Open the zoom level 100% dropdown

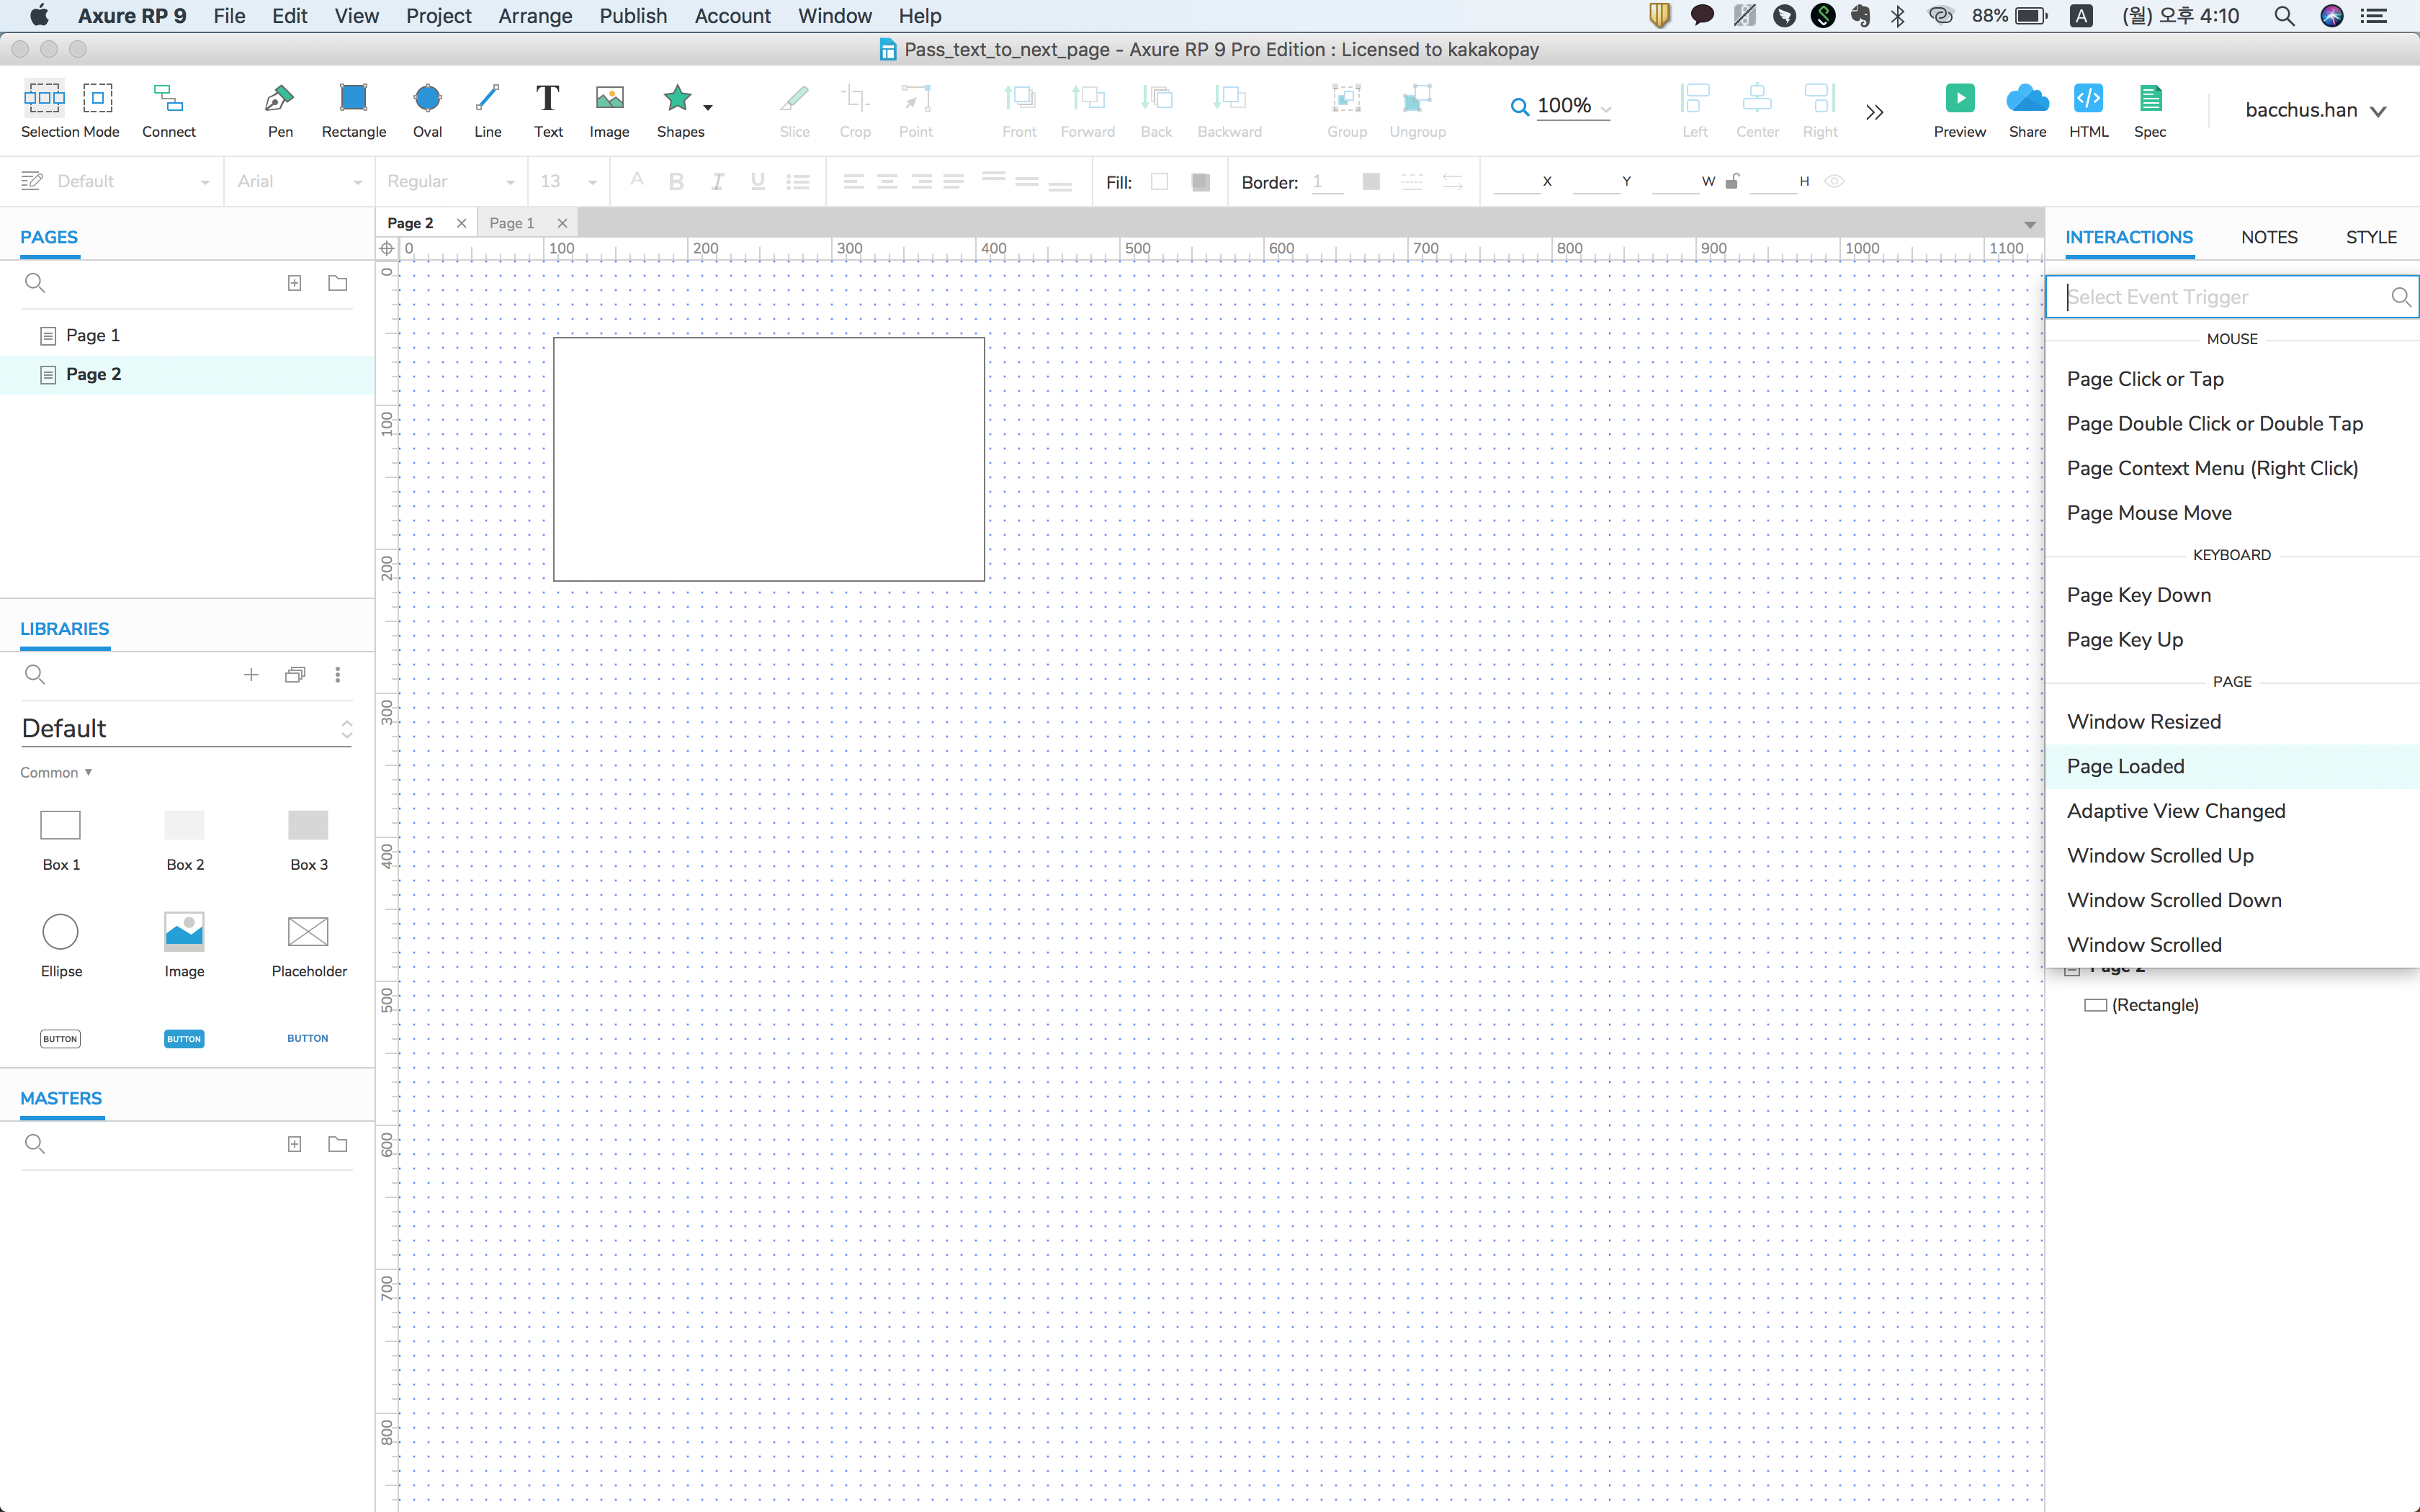pos(1573,106)
